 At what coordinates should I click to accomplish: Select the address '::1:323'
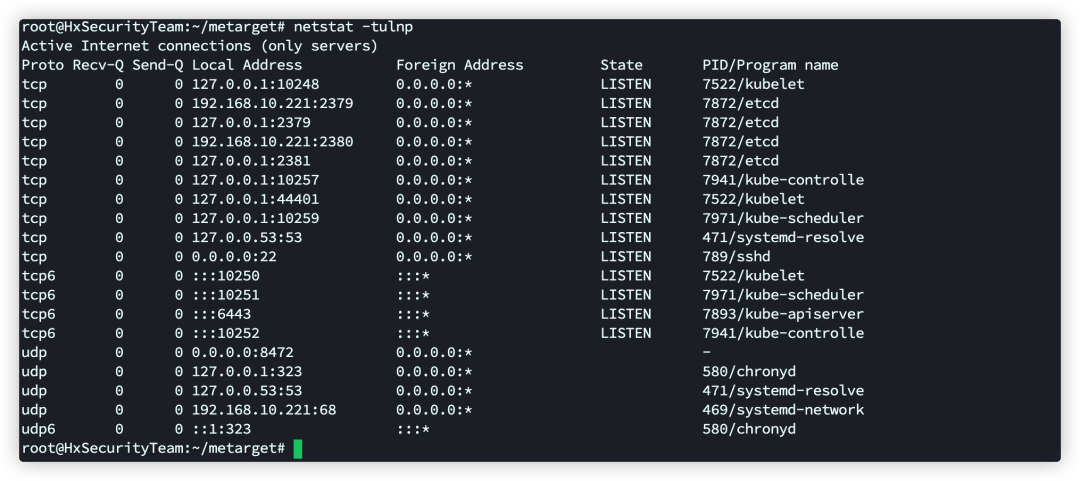tap(221, 429)
